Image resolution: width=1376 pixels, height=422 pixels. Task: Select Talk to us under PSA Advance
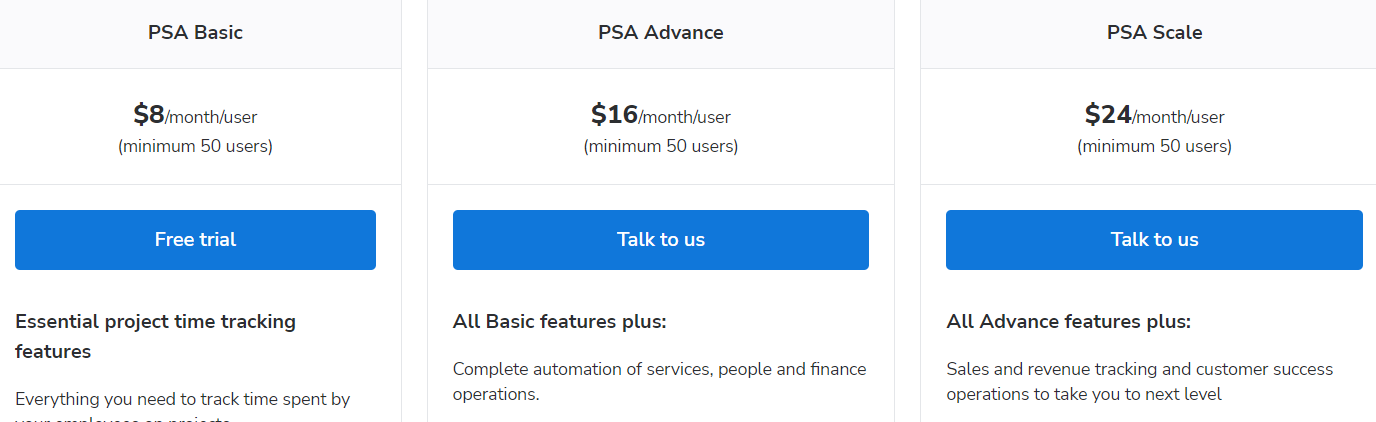661,240
